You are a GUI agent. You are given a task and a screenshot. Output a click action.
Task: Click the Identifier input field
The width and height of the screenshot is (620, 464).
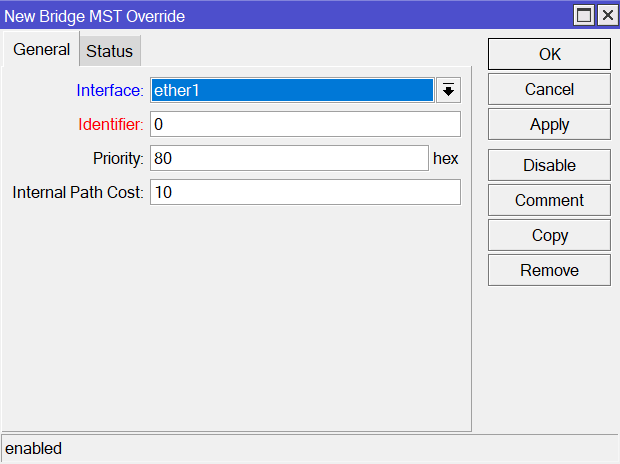click(305, 124)
